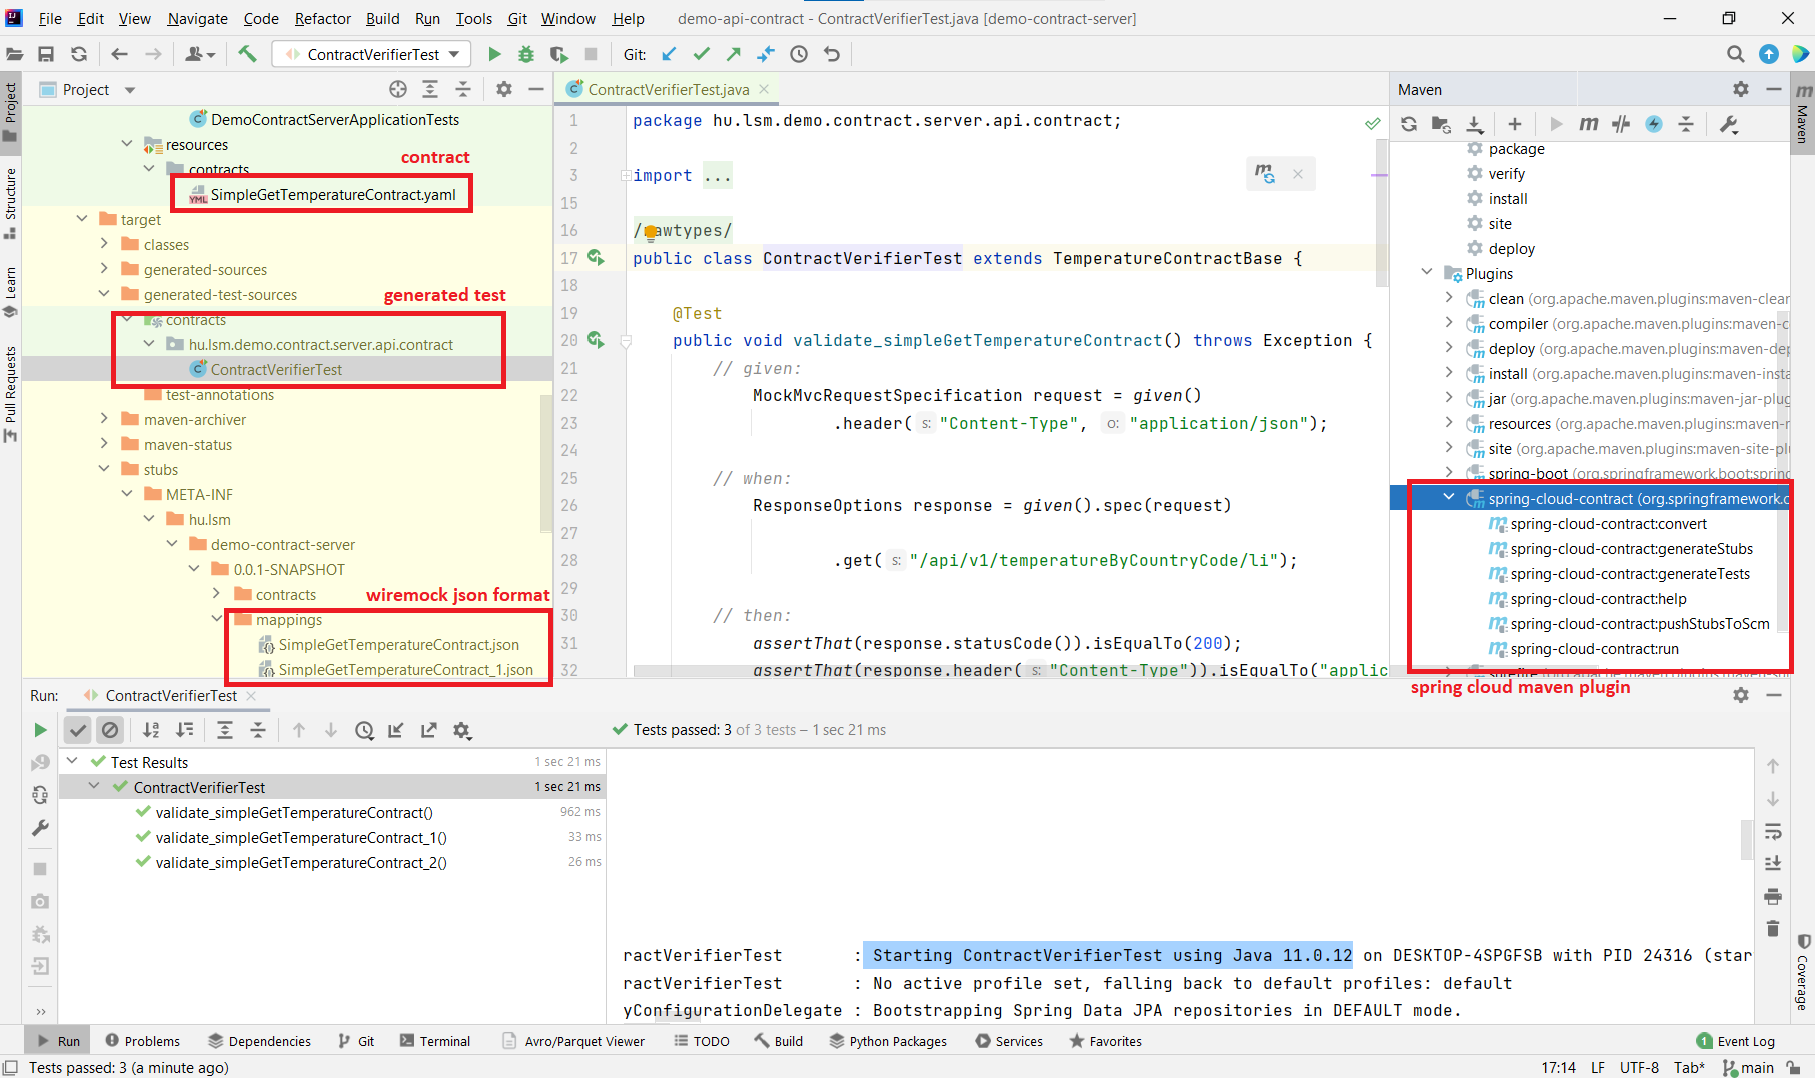This screenshot has height=1078, width=1815.
Task: Toggle show ignored tests button
Action: coord(110,730)
